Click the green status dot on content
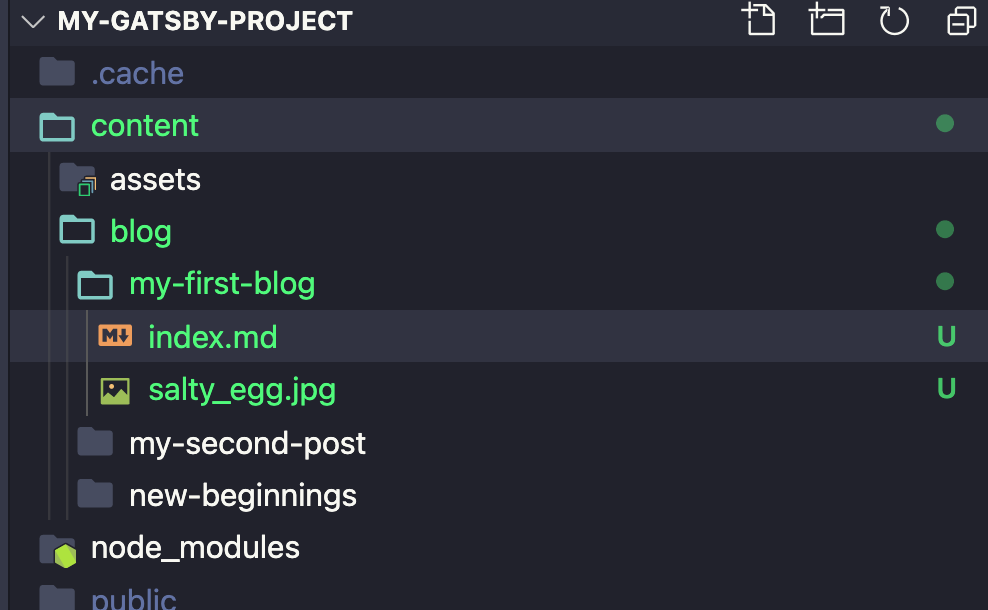This screenshot has height=610, width=988. [944, 124]
